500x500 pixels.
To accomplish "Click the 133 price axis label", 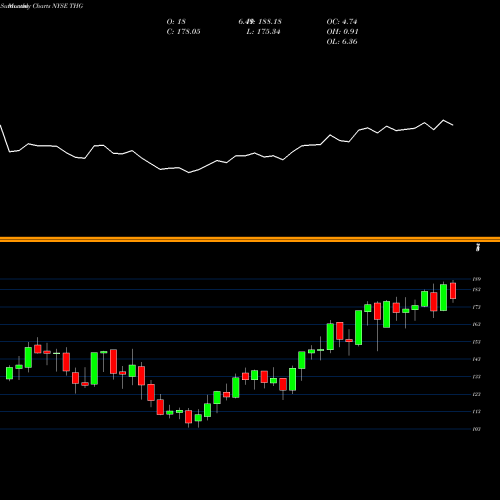I will 477,377.
